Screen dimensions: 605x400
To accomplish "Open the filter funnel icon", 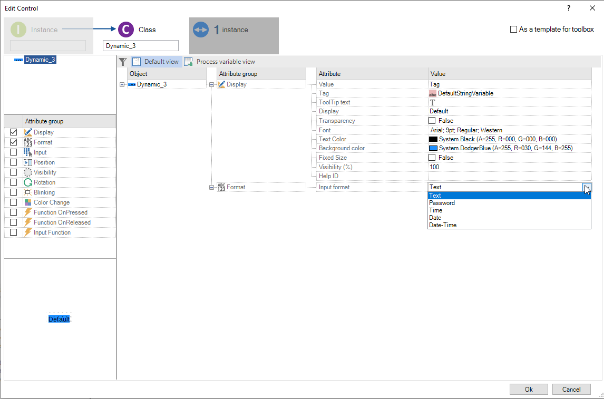I will [123, 62].
